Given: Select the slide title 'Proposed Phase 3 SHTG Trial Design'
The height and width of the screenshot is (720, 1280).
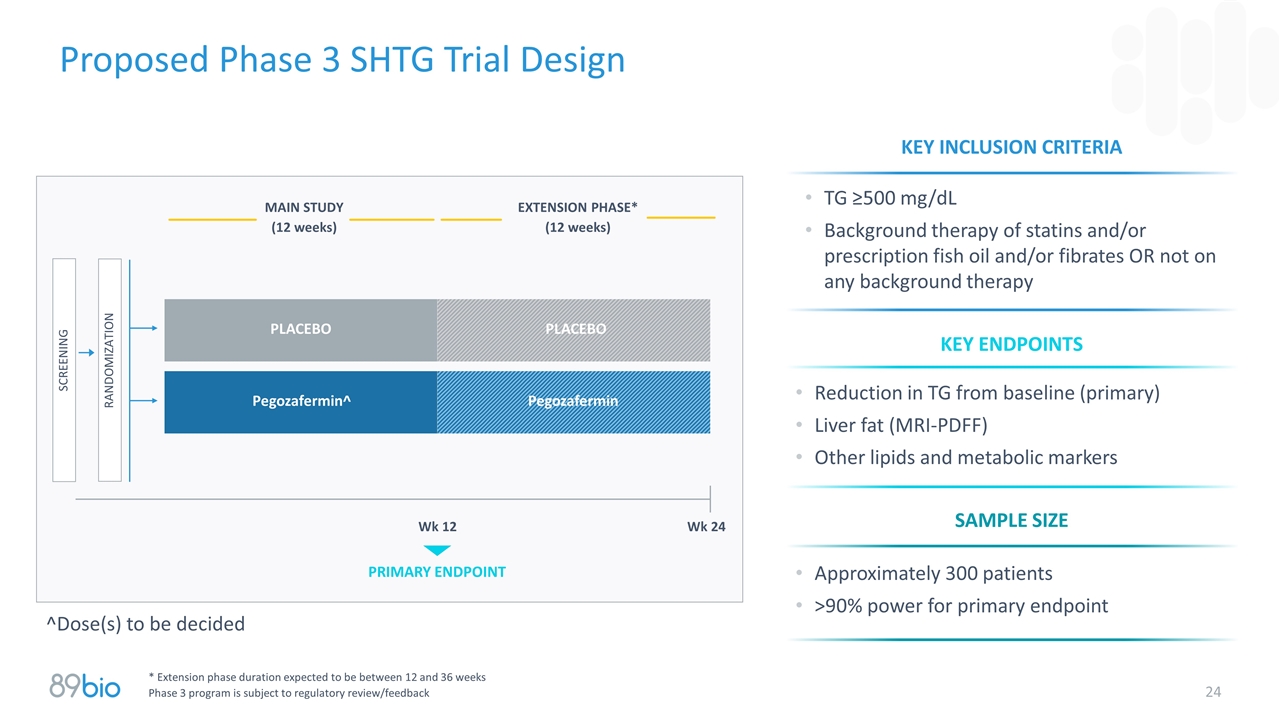Looking at the screenshot, I should pyautogui.click(x=342, y=60).
